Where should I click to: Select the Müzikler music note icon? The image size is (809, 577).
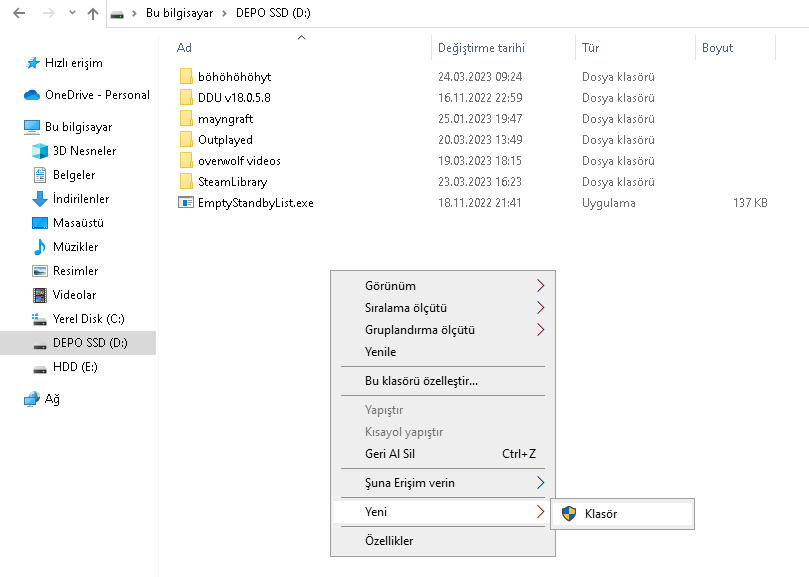coord(40,247)
